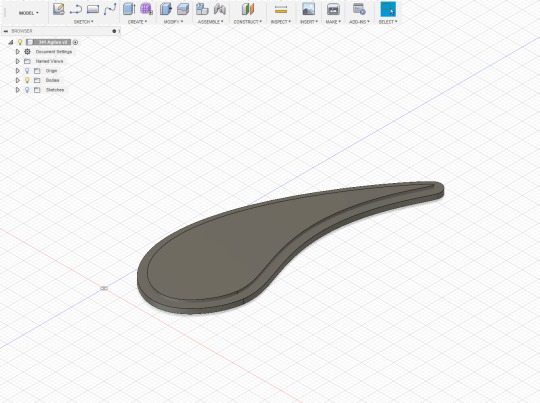Viewport: 540px width, 403px height.
Task: Pick the Spline sketch tool icon
Action: click(110, 9)
